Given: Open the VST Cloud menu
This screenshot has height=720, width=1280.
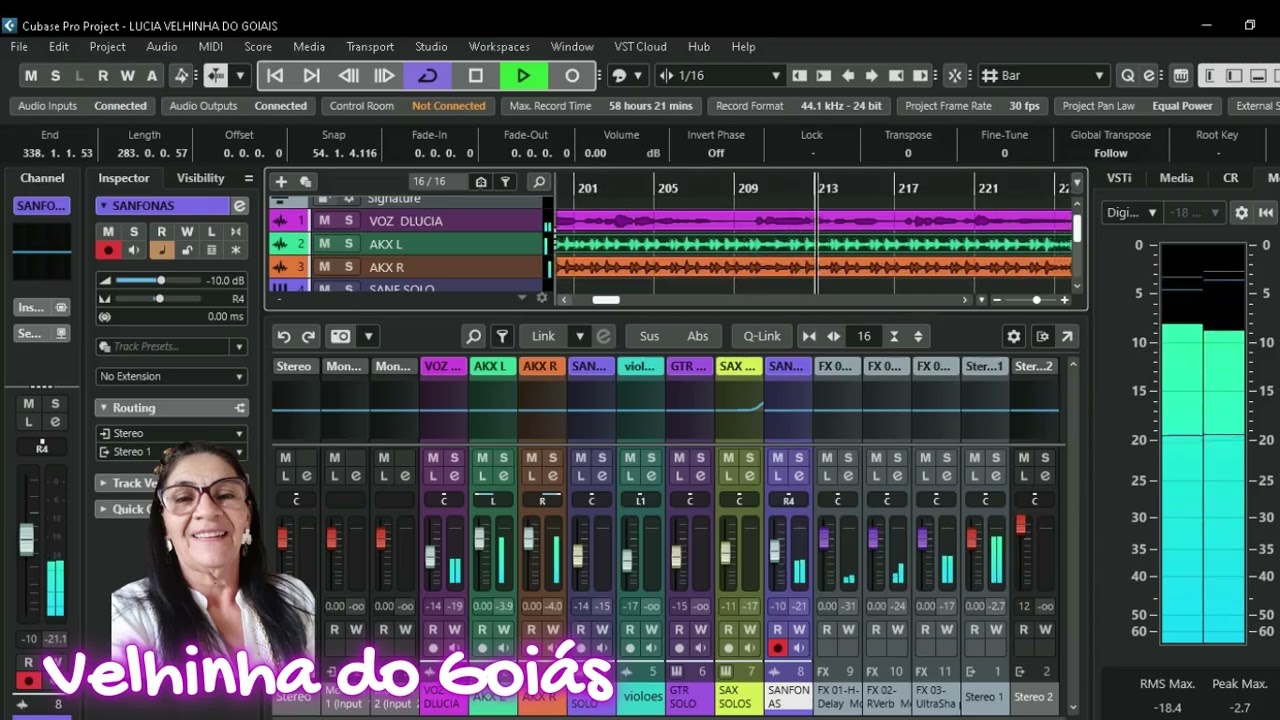Looking at the screenshot, I should pyautogui.click(x=640, y=47).
